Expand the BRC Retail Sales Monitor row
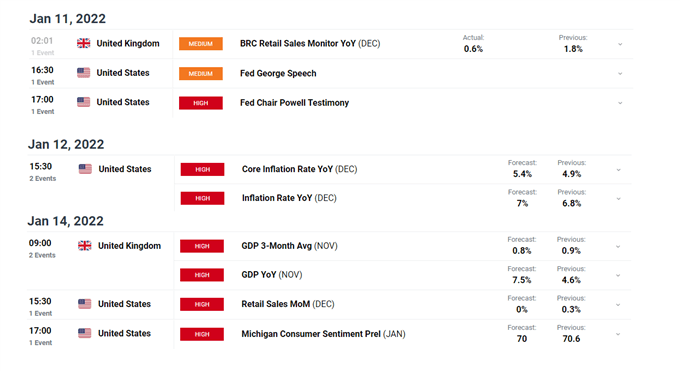This screenshot has width=680, height=371. tap(620, 44)
